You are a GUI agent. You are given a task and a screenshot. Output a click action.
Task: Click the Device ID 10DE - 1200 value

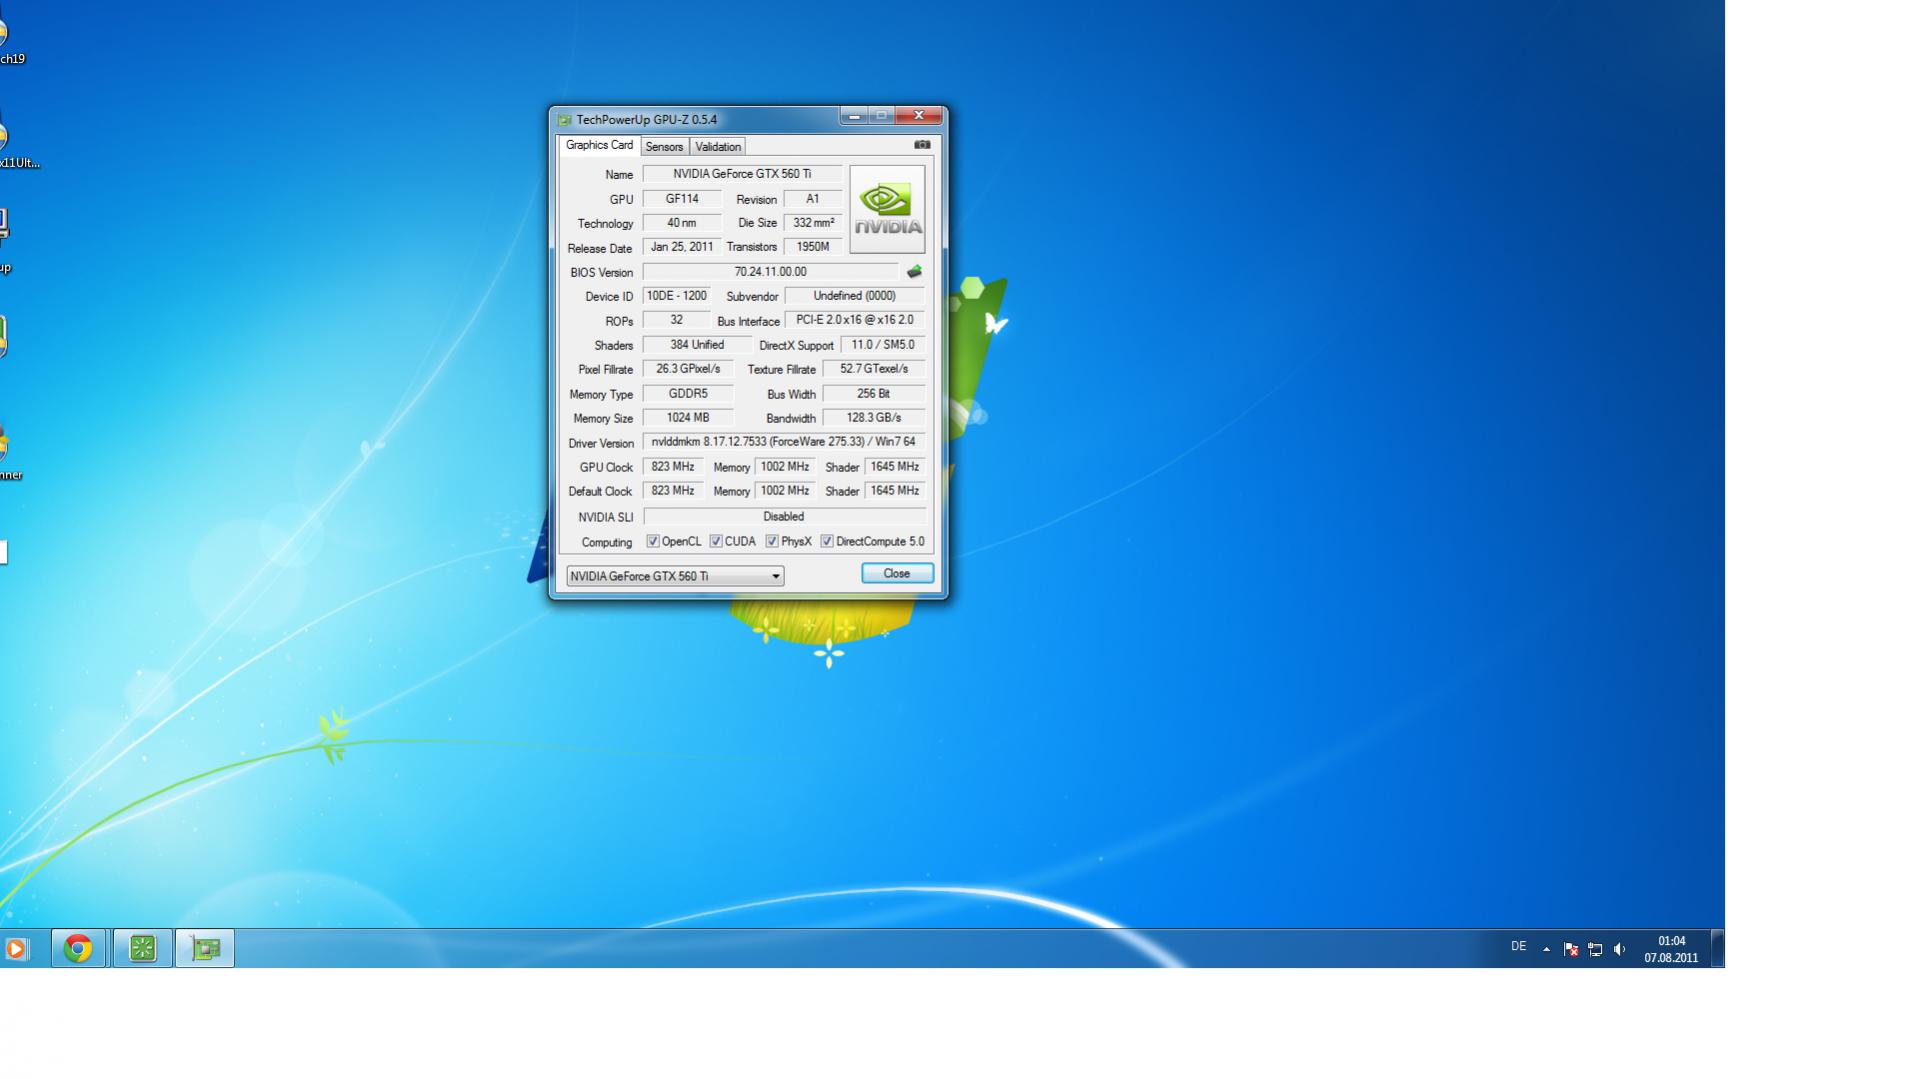click(x=676, y=296)
